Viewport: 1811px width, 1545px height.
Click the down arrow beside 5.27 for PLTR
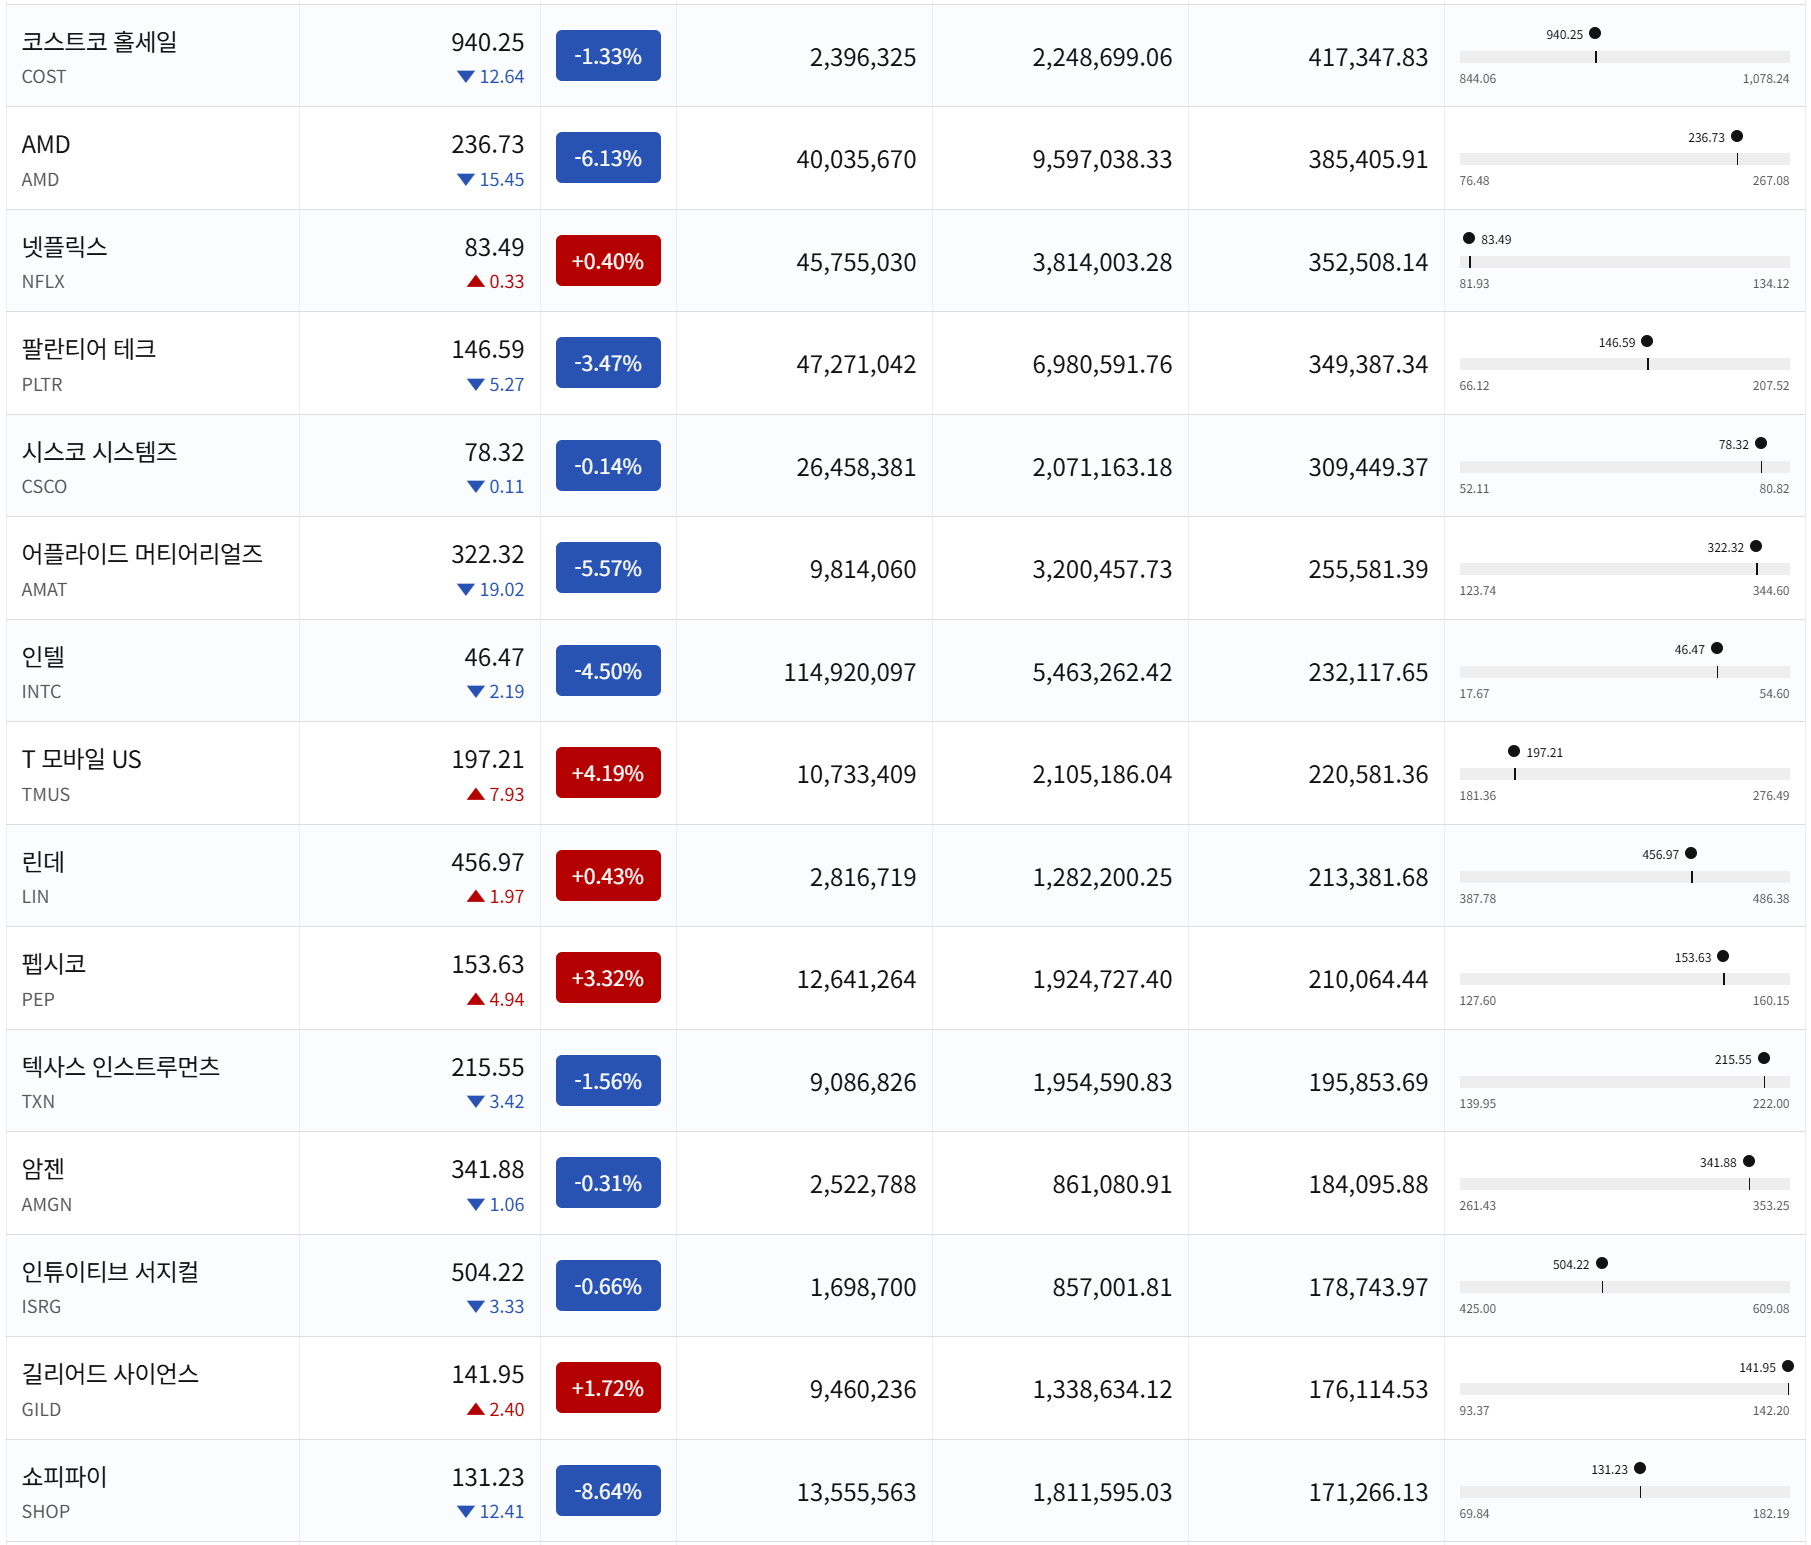(475, 385)
